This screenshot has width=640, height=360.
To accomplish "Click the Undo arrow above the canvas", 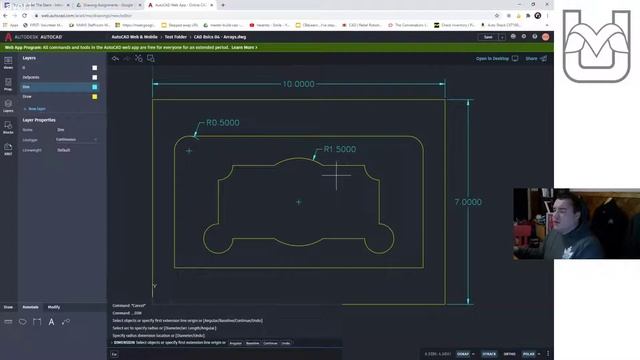I will [116, 59].
